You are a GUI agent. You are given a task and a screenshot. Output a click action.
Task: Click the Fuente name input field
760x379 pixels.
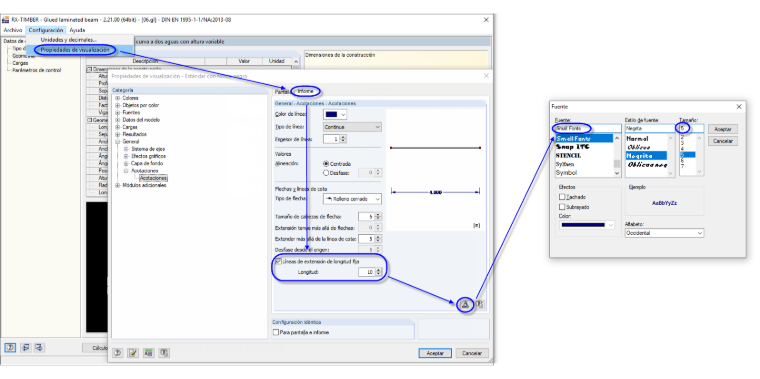588,128
